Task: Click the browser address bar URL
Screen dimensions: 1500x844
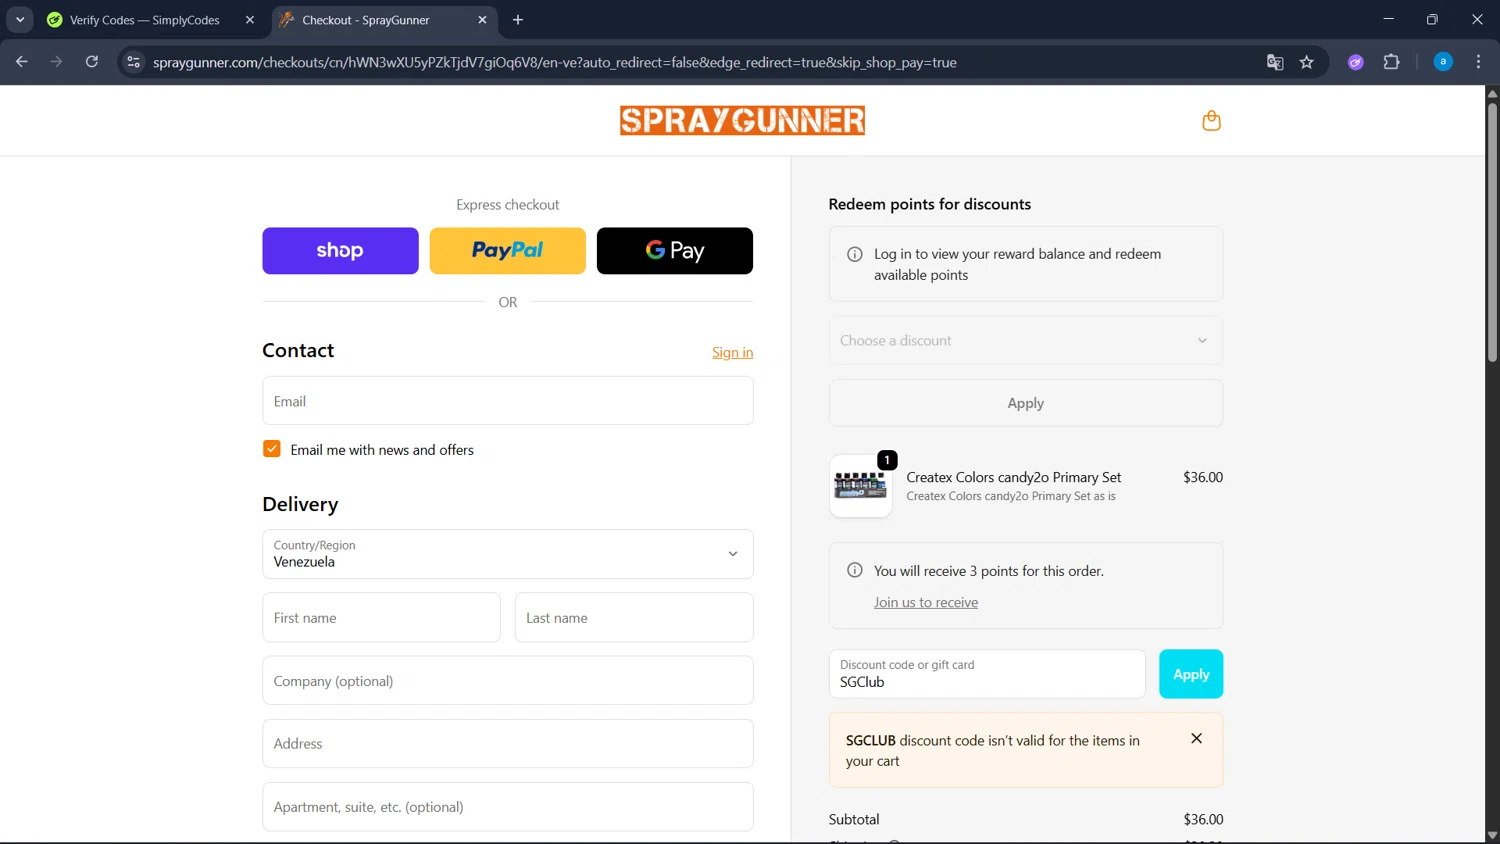Action: 555,62
